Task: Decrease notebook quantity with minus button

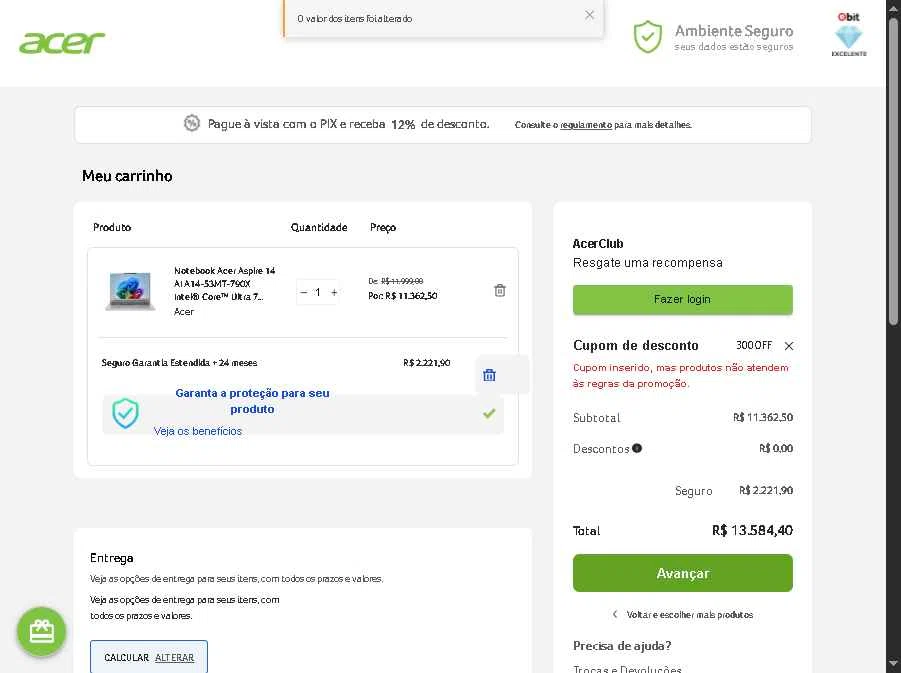Action: tap(303, 293)
